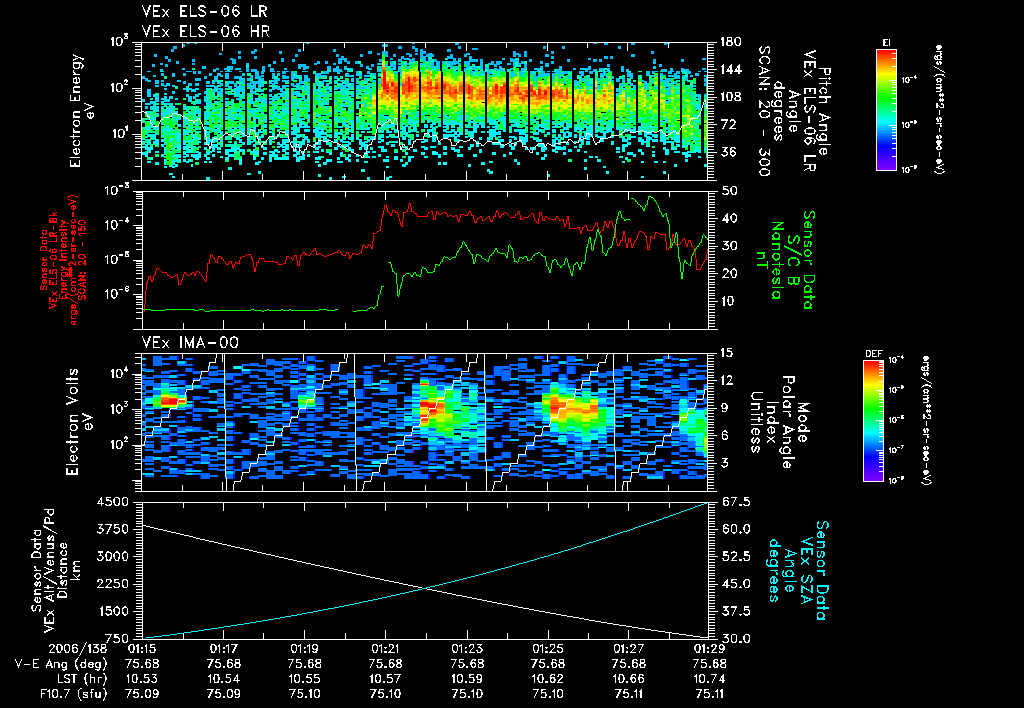This screenshot has width=1024, height=708.
Task: Click the cyan 'VEx SZA Angle' axis label
Action: point(798,570)
